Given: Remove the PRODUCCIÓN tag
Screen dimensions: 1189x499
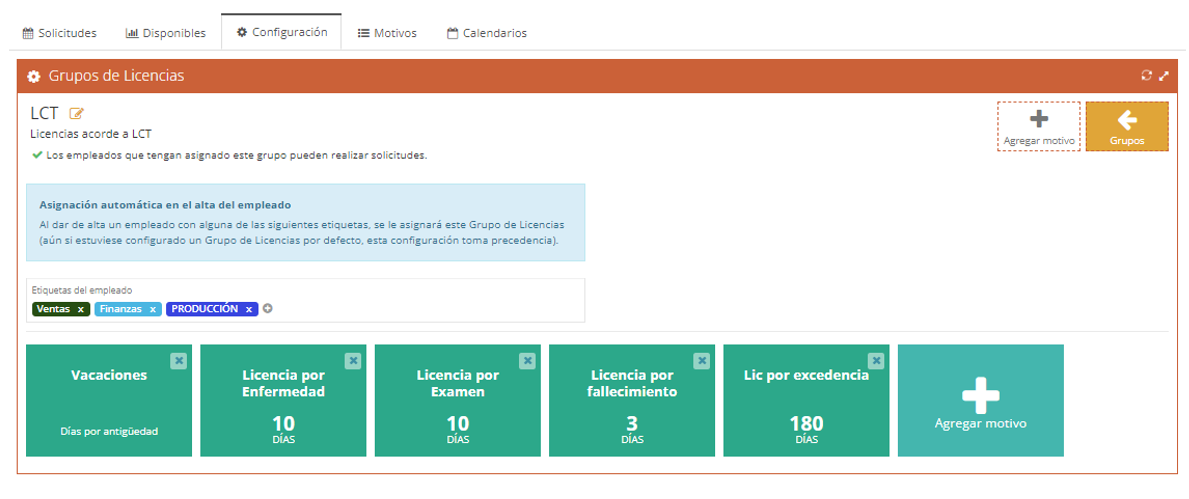Looking at the screenshot, I should [249, 309].
